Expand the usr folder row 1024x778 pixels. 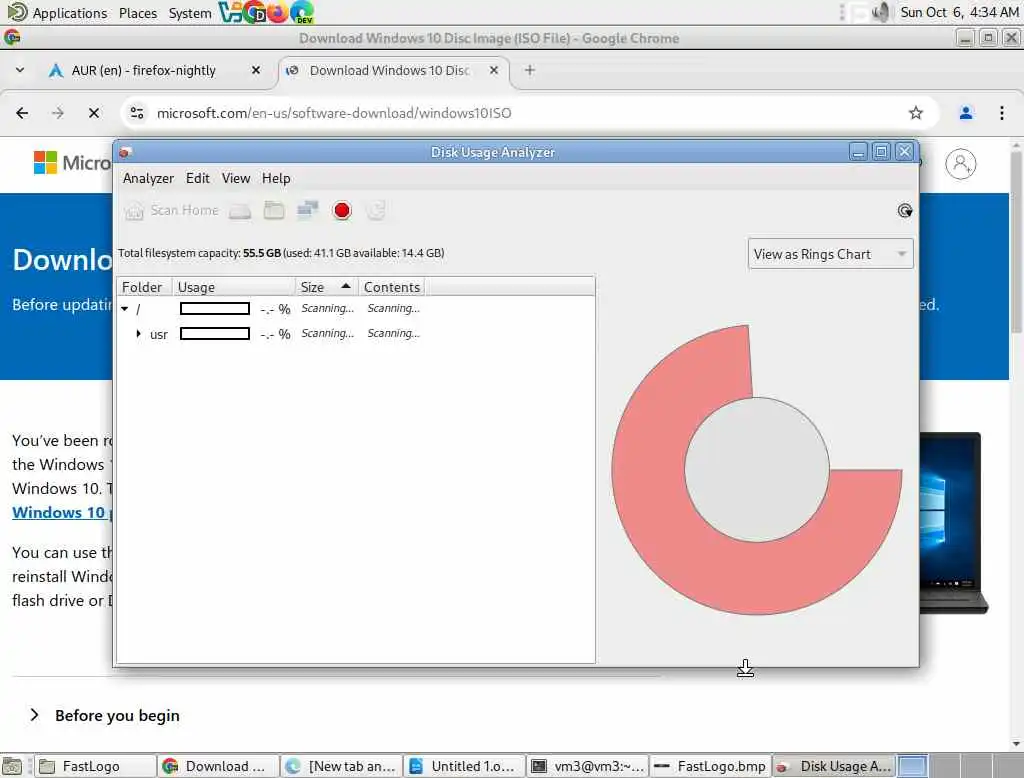click(138, 334)
